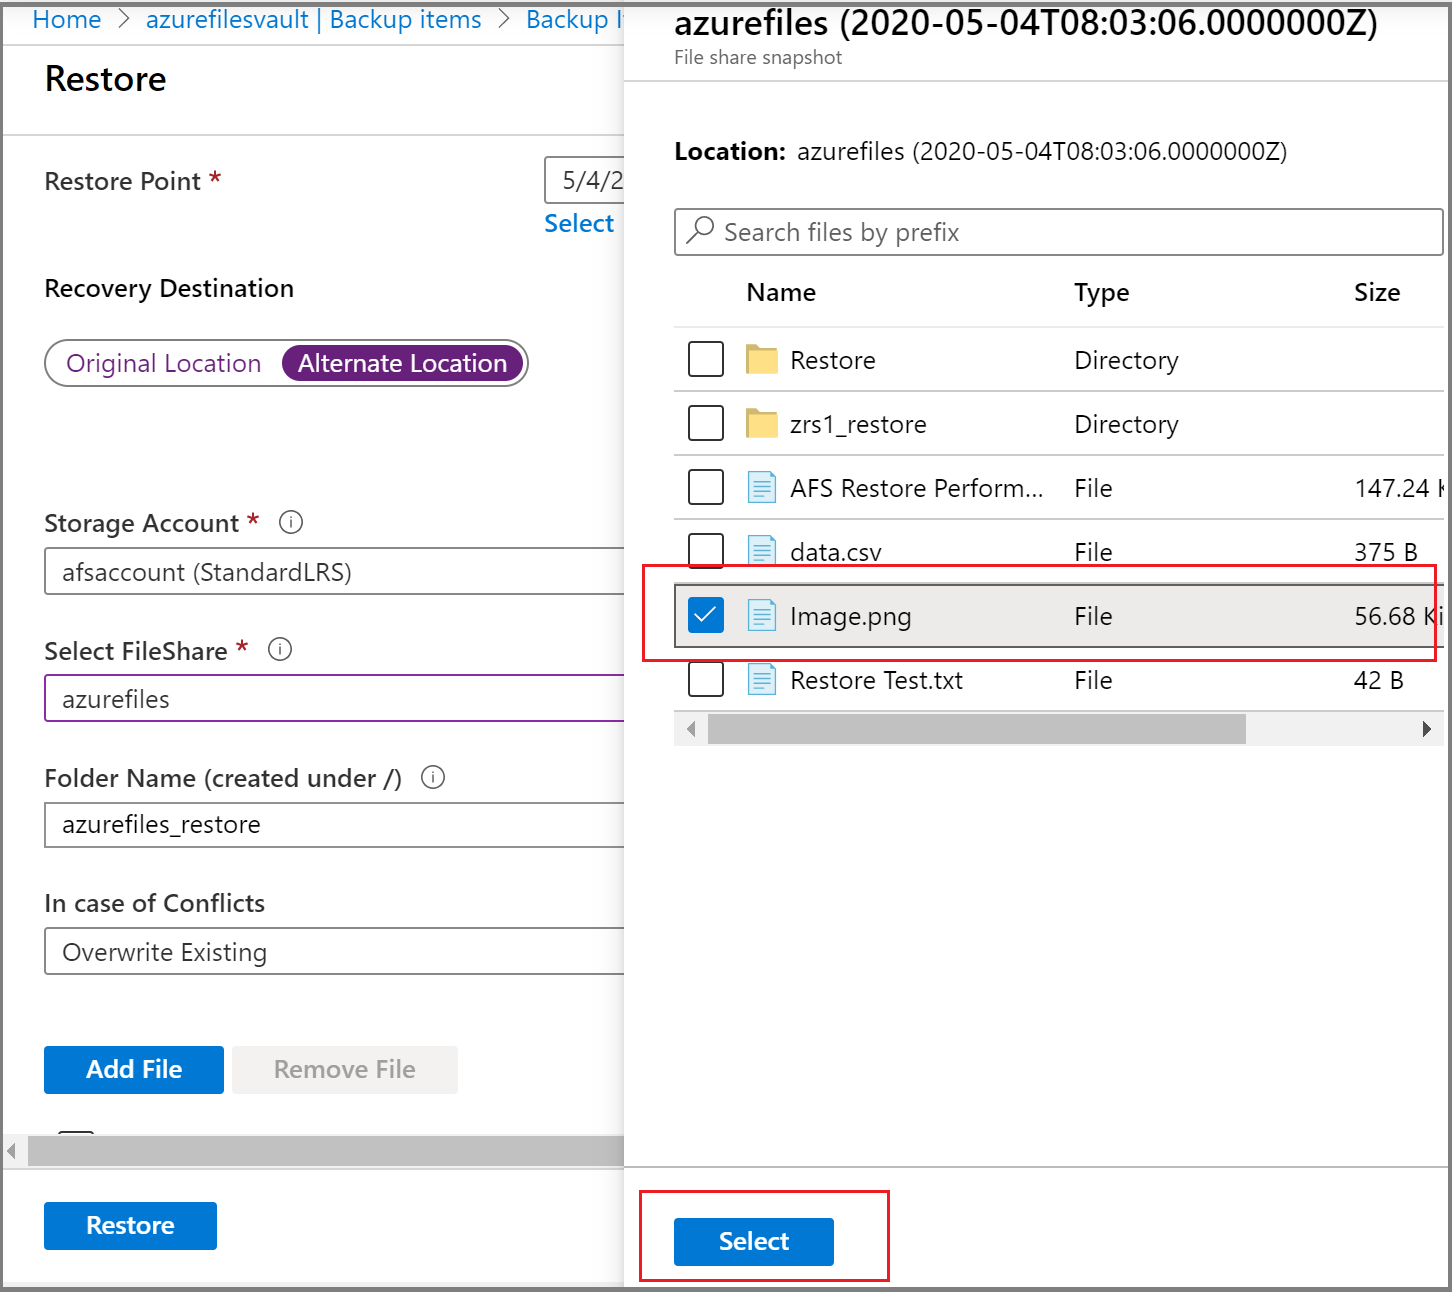The image size is (1452, 1292).
Task: Check the Restore Test.txt checkbox
Action: [705, 680]
